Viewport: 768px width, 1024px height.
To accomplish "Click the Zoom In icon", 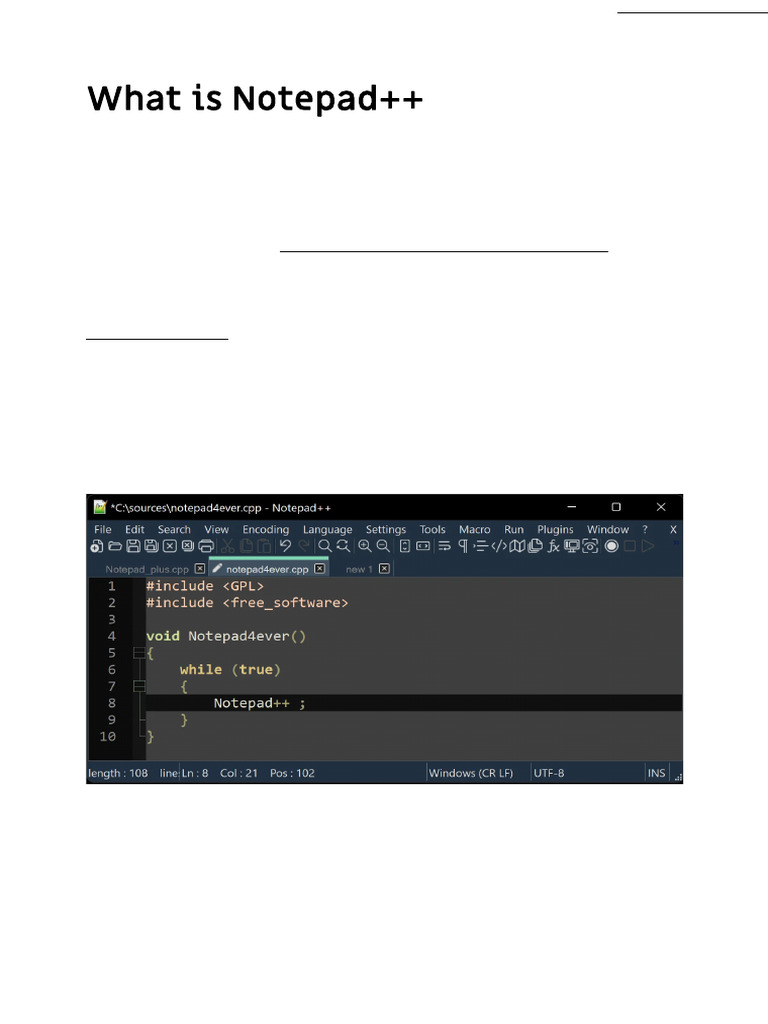I will 364,546.
